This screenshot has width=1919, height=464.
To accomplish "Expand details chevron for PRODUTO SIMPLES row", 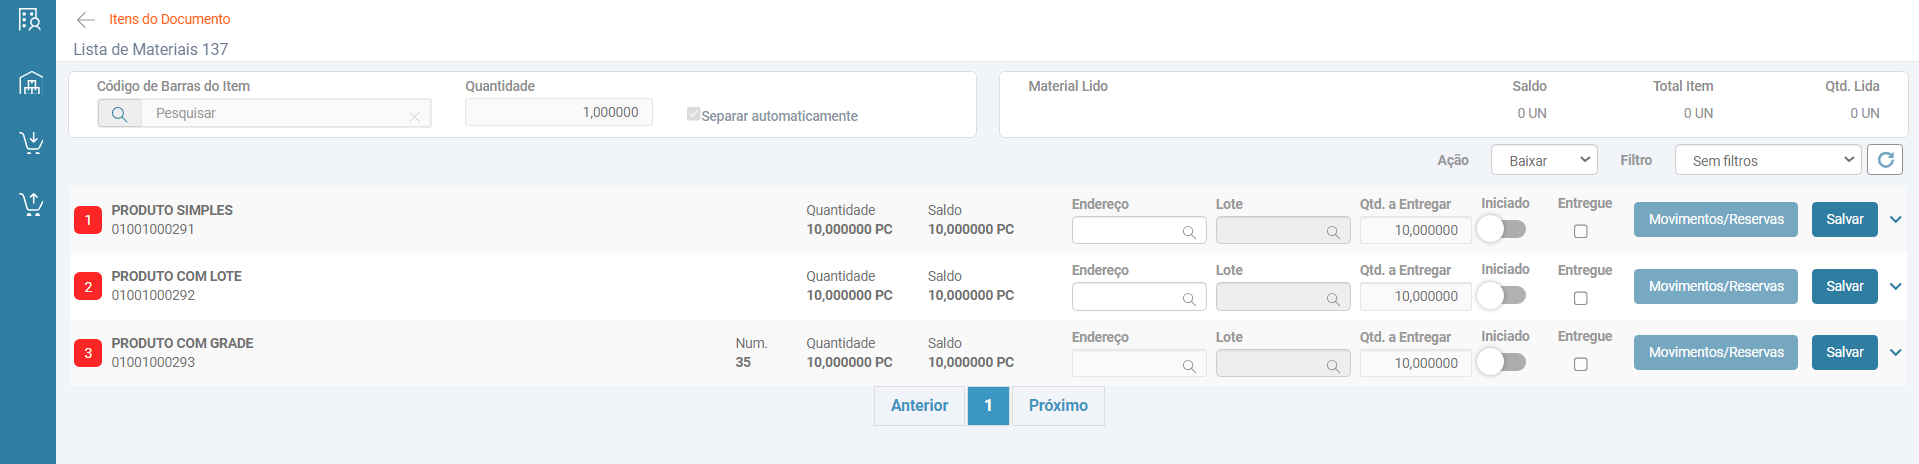I will click(x=1895, y=220).
